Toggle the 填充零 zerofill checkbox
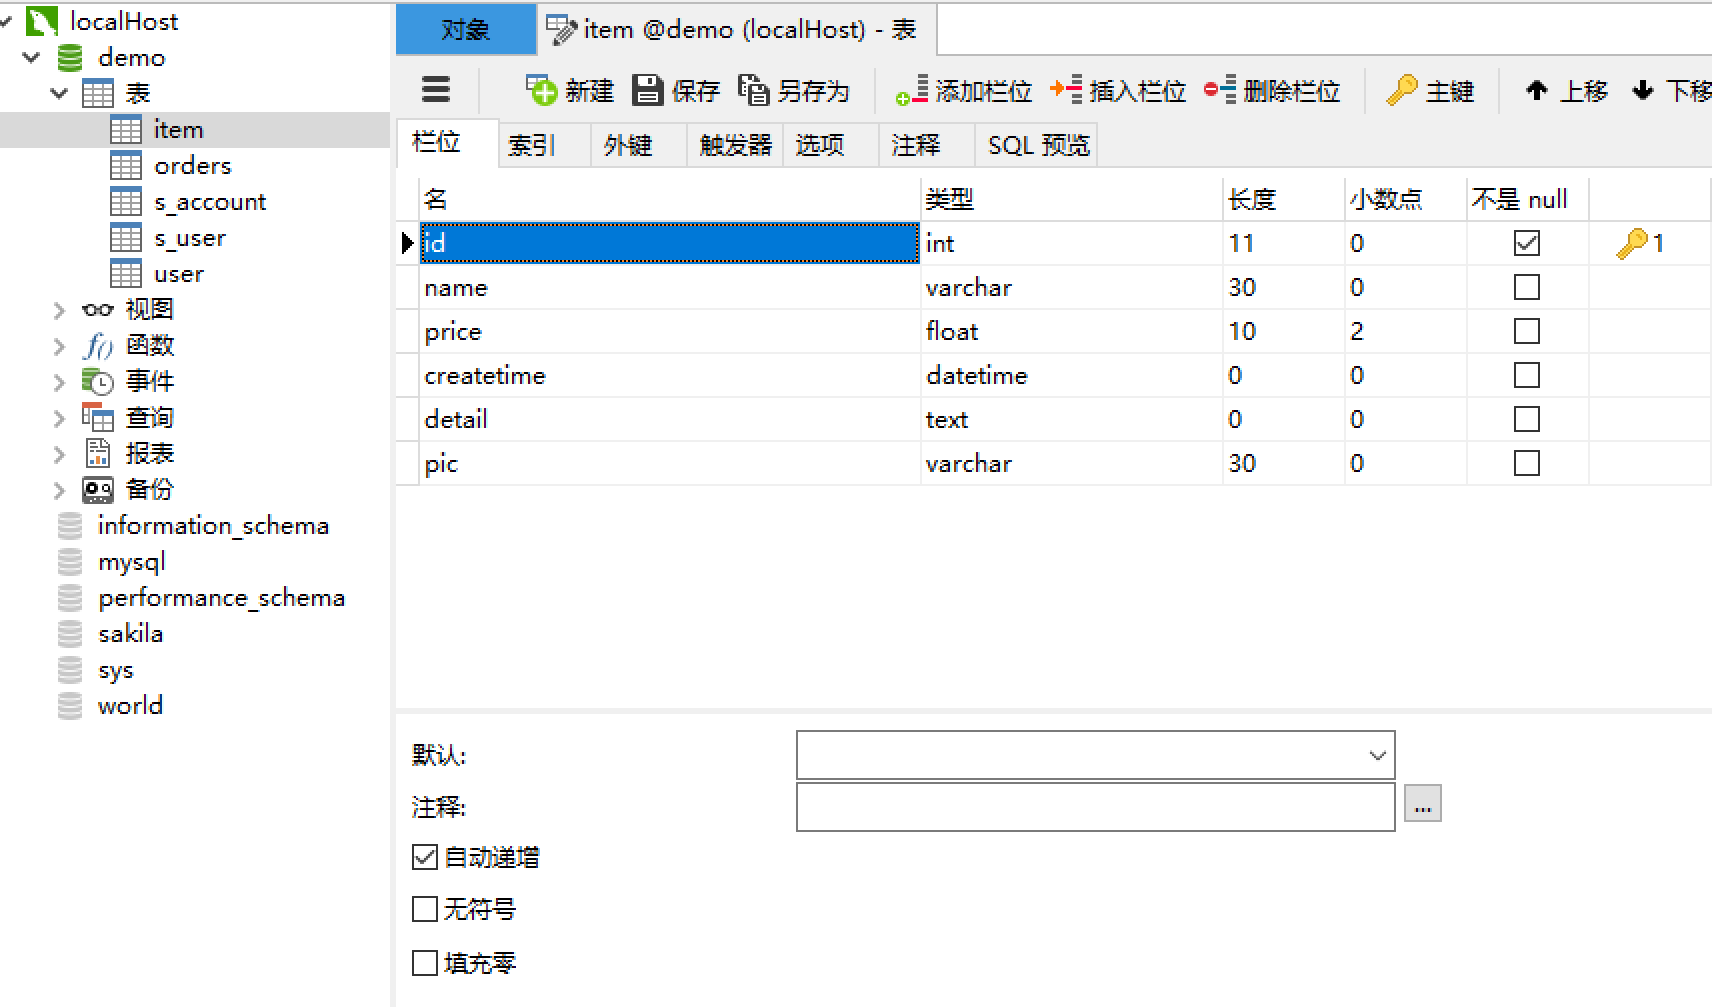 point(425,963)
